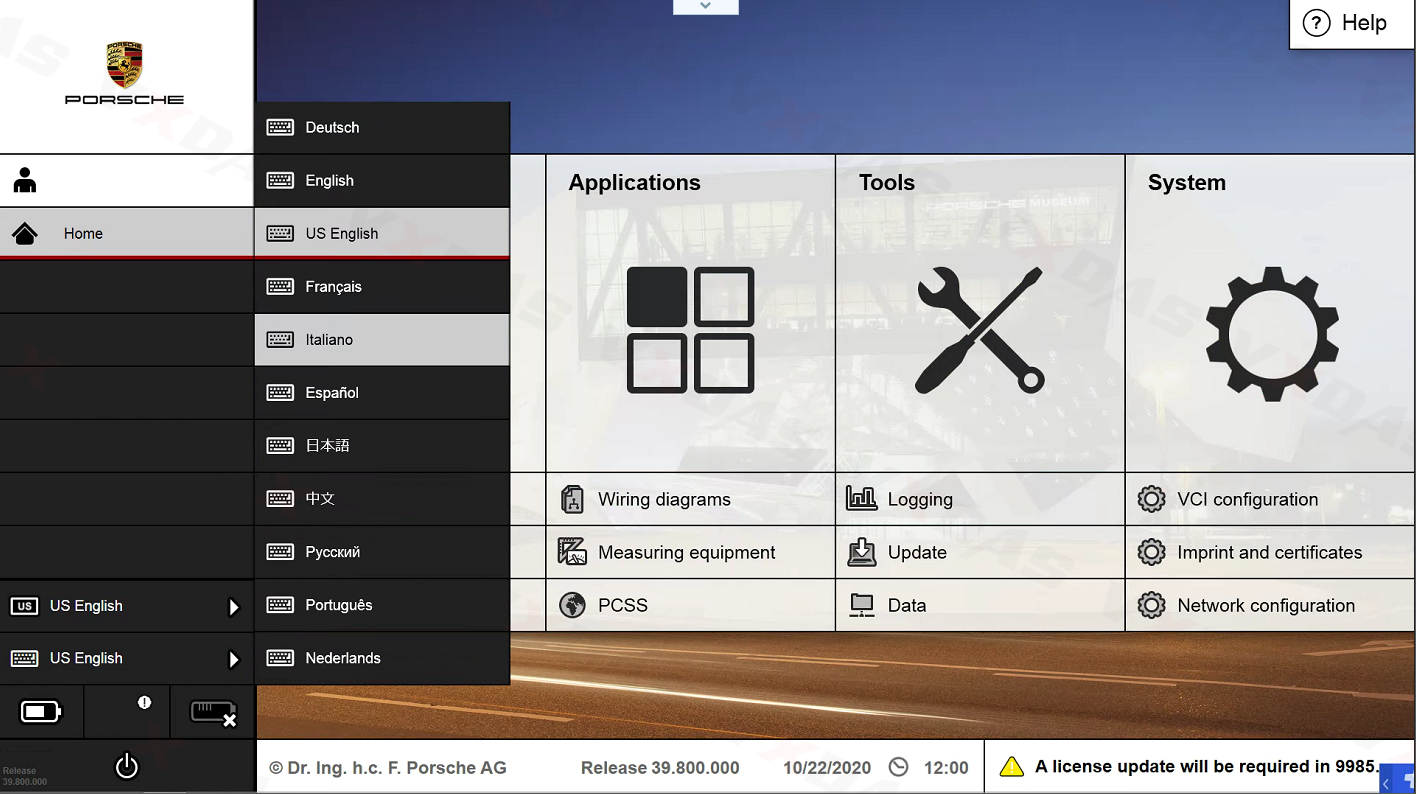
Task: Open the Data tool
Action: click(907, 605)
